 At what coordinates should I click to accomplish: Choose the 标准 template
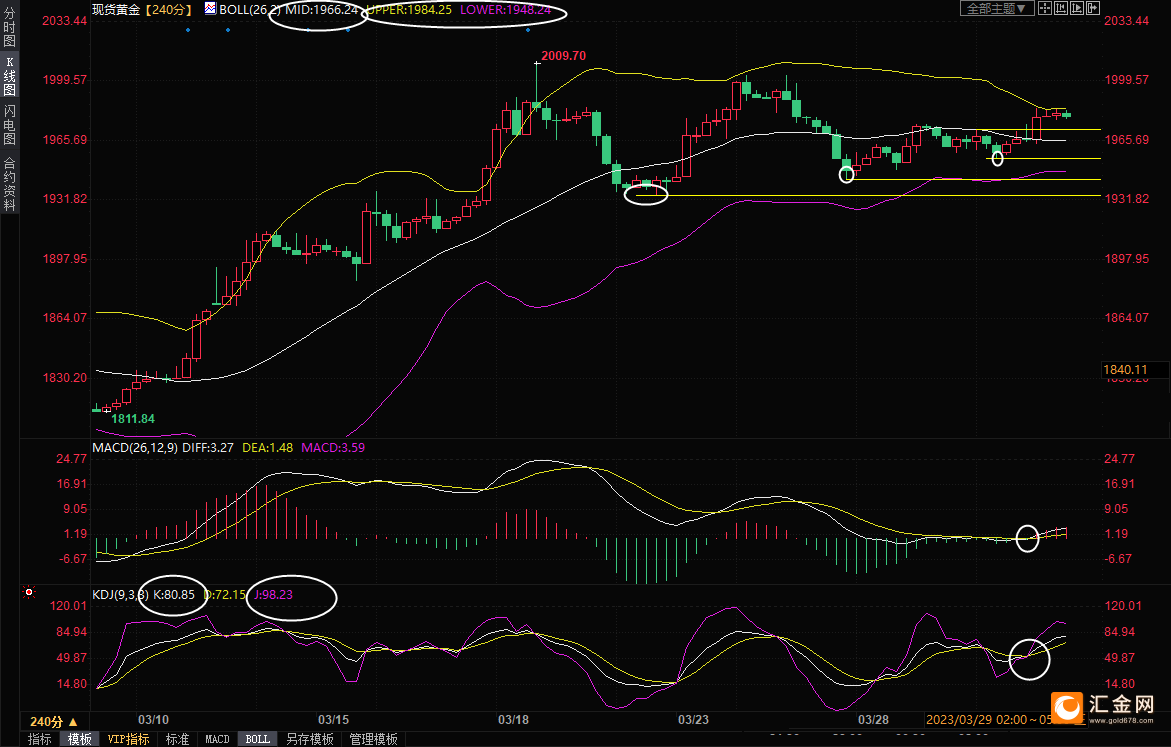(x=178, y=739)
